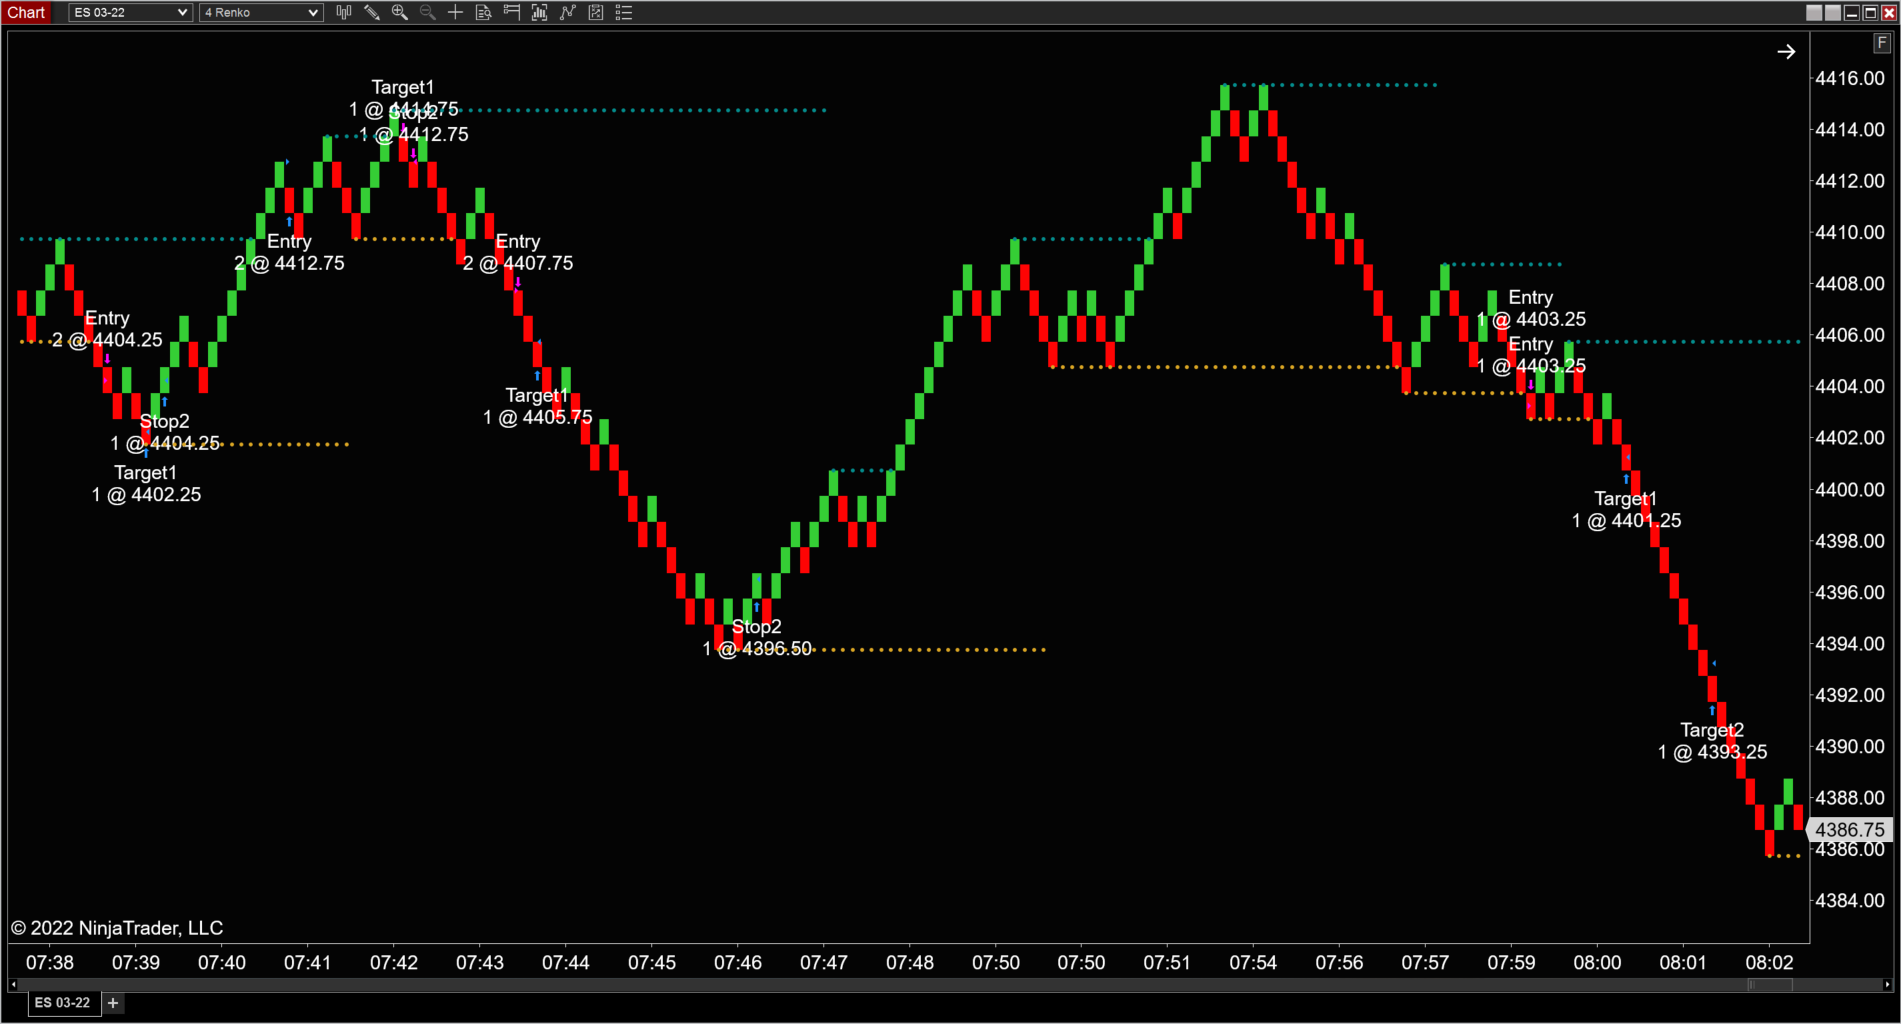This screenshot has height=1024, width=1901.
Task: Close the chart window
Action: tap(1889, 12)
